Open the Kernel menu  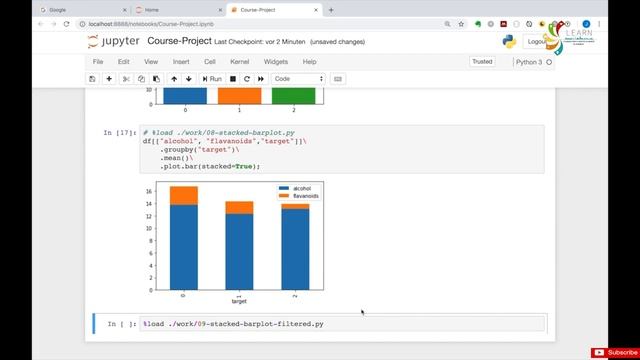click(240, 62)
